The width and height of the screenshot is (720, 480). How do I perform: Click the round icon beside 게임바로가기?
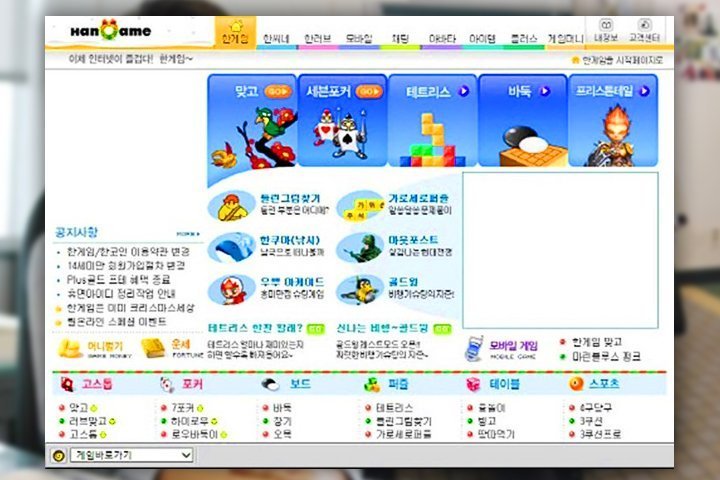59,456
